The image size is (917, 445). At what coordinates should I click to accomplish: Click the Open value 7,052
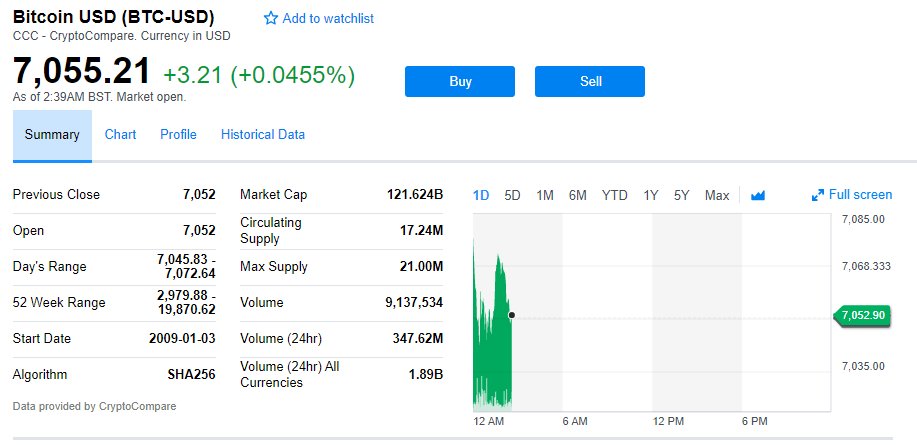click(199, 231)
